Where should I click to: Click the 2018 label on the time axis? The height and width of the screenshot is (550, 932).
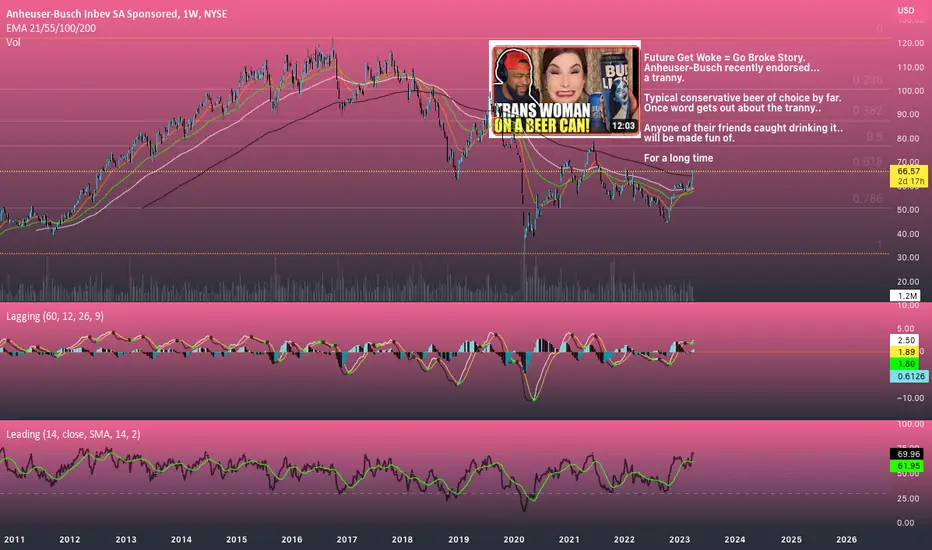[x=402, y=539]
